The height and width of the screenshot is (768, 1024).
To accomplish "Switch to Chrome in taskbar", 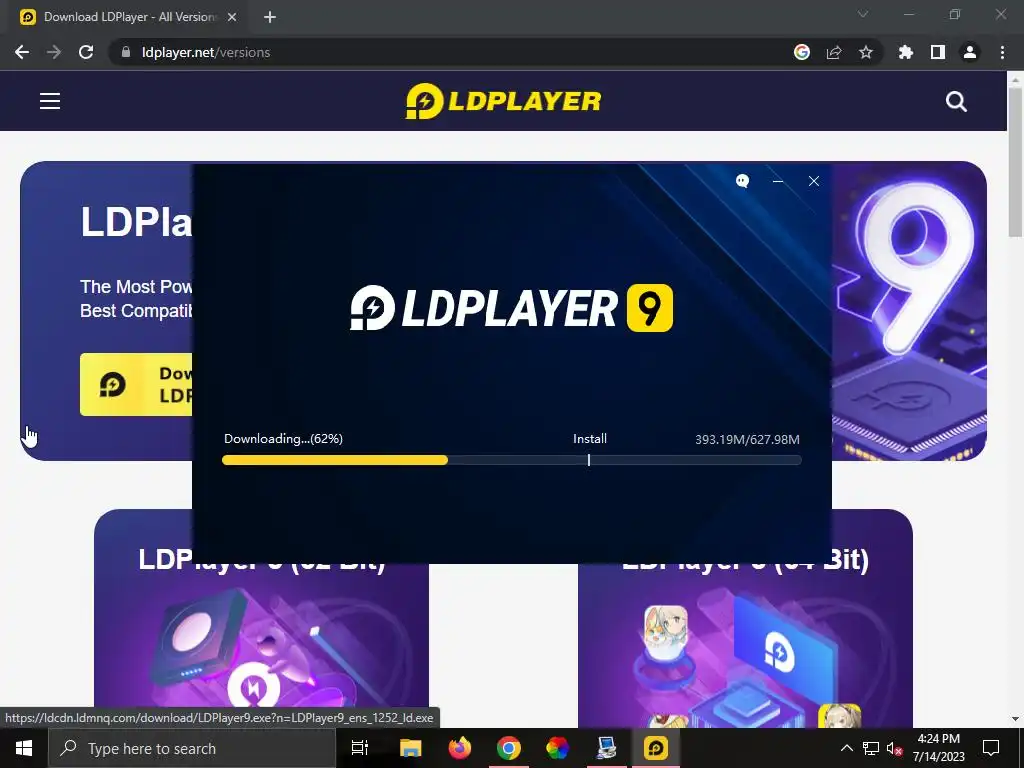I will click(509, 748).
